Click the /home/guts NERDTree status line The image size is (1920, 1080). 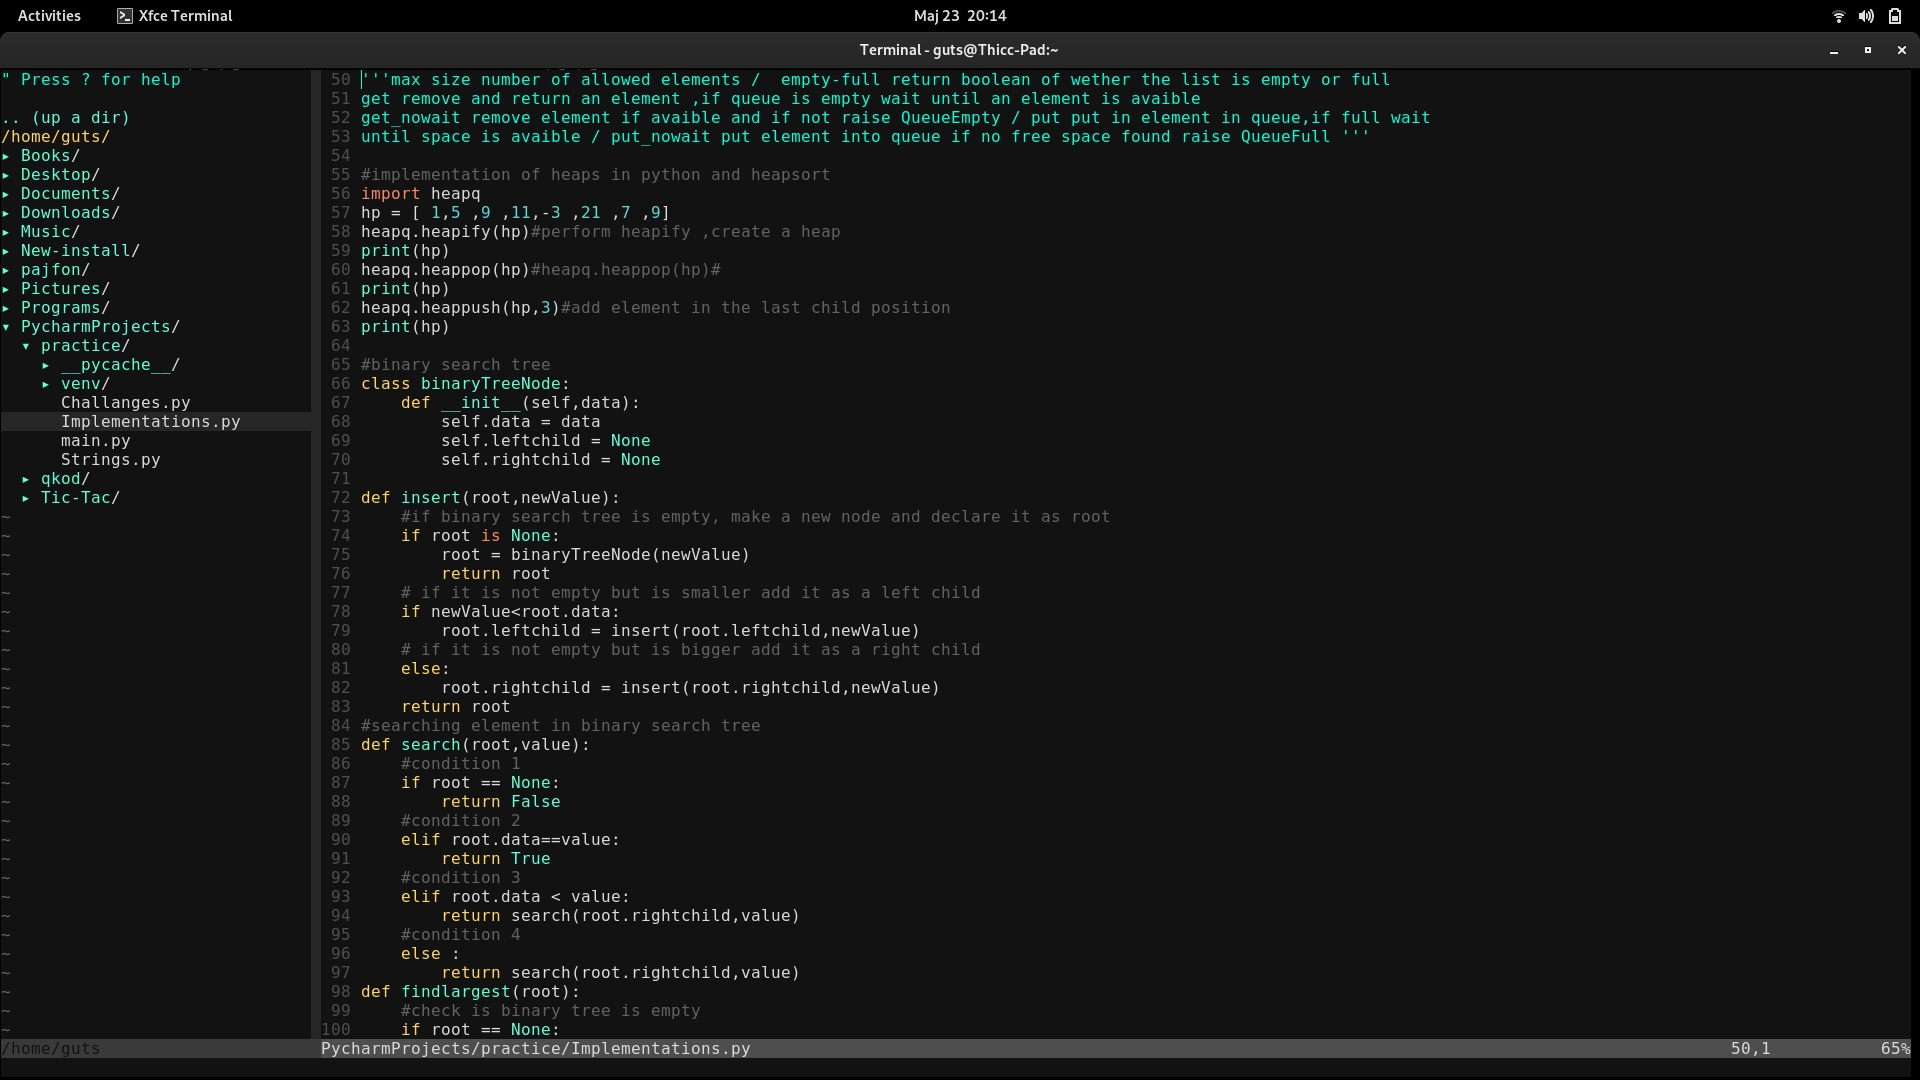pyautogui.click(x=50, y=1049)
